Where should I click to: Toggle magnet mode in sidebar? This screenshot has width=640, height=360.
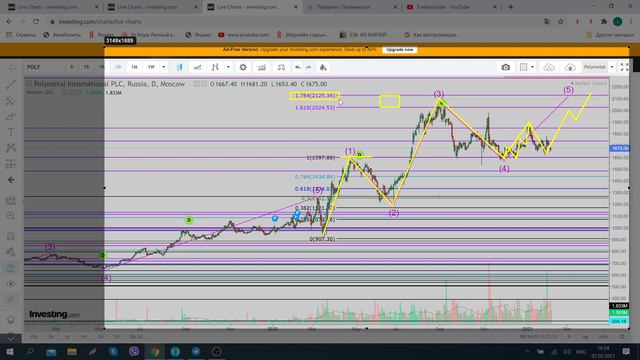(x=11, y=236)
